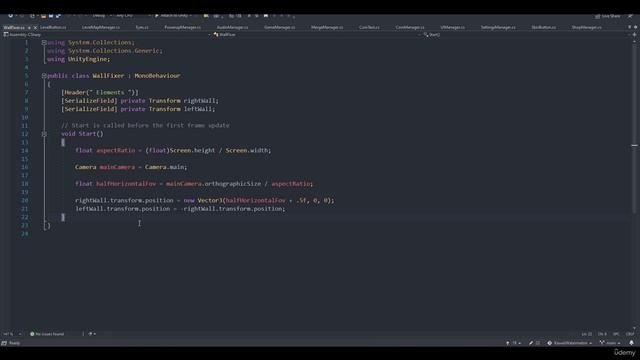The image size is (640, 360).
Task: Open the SettingsManager.cs tab
Action: coord(498,27)
